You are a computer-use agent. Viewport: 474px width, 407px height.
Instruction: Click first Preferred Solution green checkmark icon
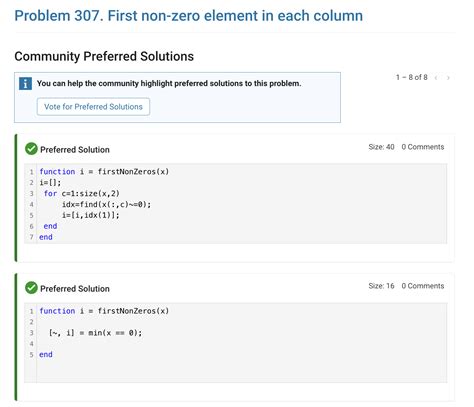31,149
